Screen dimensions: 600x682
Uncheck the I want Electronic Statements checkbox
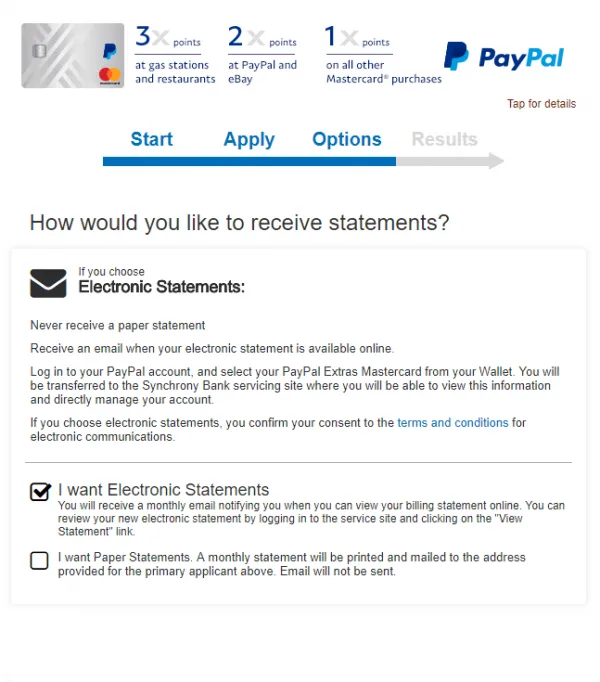click(x=40, y=492)
